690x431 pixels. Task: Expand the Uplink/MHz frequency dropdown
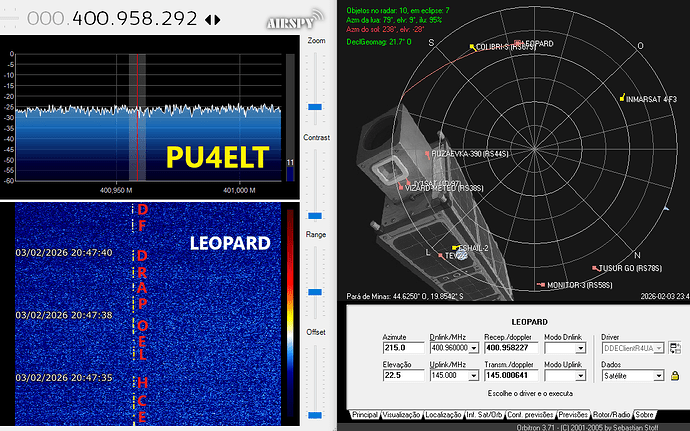coord(473,376)
